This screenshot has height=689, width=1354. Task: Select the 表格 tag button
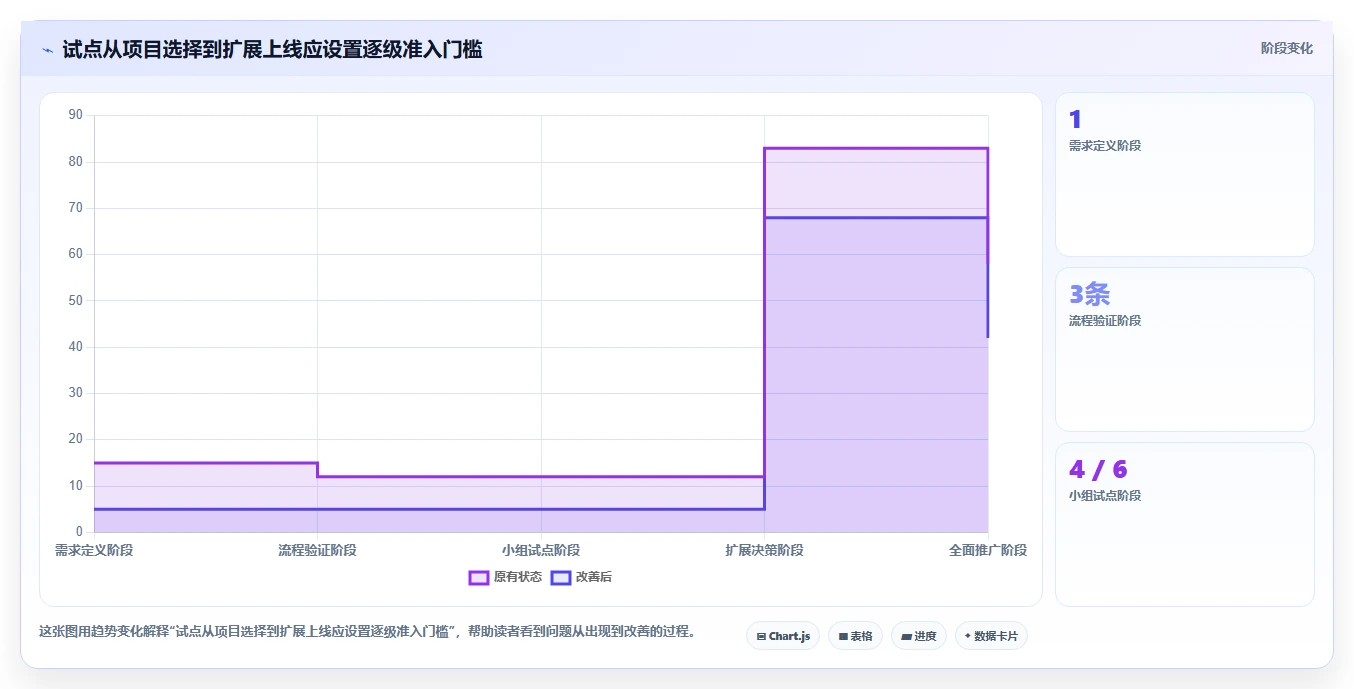pyautogui.click(x=855, y=636)
